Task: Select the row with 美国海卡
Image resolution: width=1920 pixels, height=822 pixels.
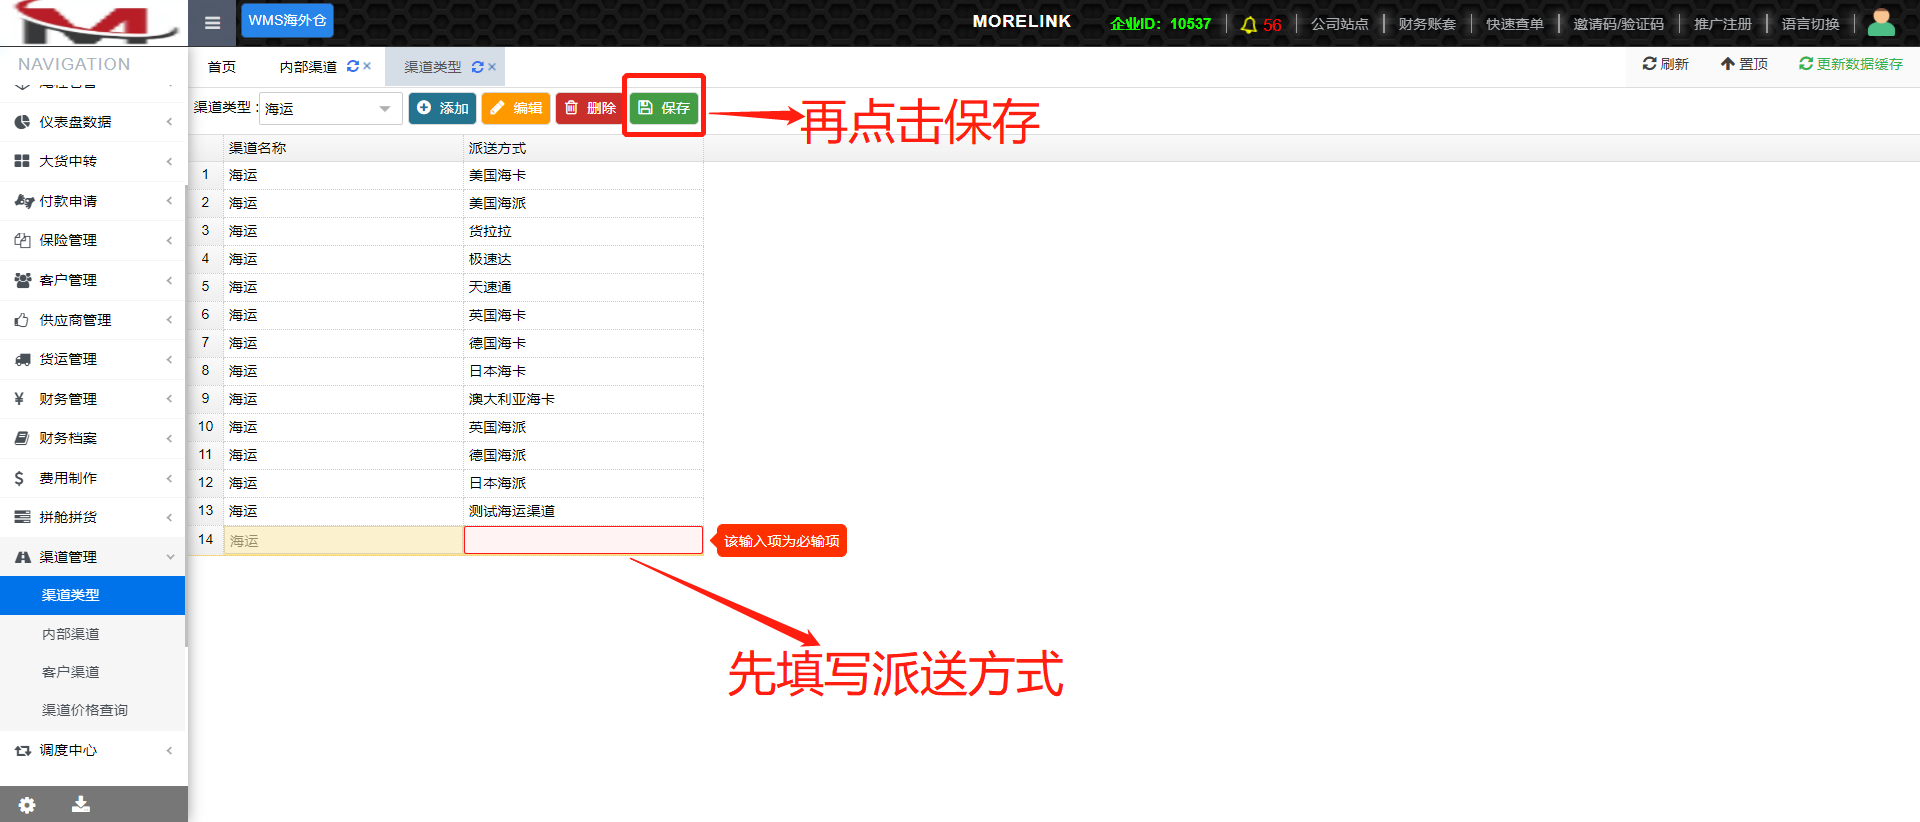Action: point(446,175)
